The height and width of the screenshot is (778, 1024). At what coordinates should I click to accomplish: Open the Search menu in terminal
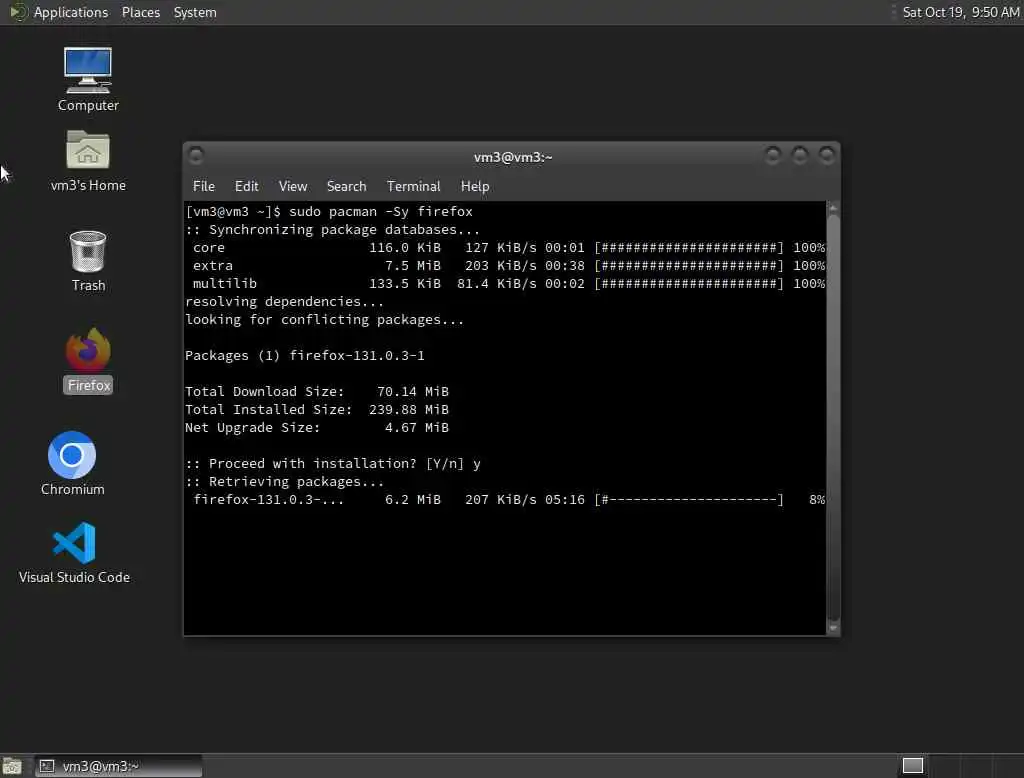point(346,186)
